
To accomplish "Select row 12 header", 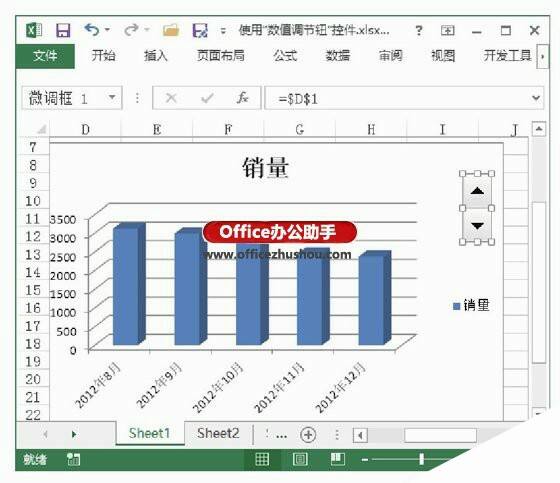I will click(x=33, y=236).
